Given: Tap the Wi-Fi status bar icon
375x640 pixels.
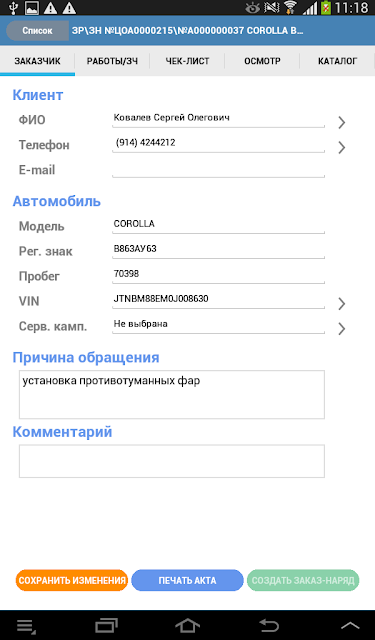Looking at the screenshot, I should tap(290, 7).
